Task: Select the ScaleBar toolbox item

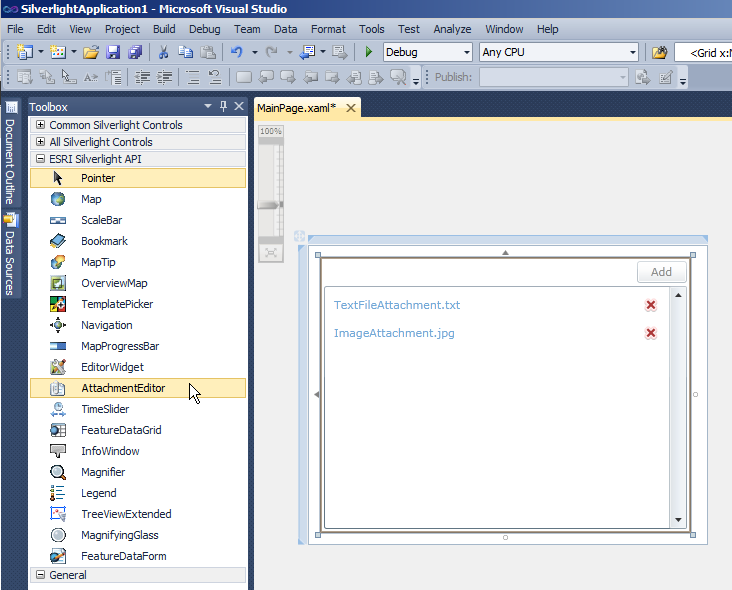Action: 138,220
